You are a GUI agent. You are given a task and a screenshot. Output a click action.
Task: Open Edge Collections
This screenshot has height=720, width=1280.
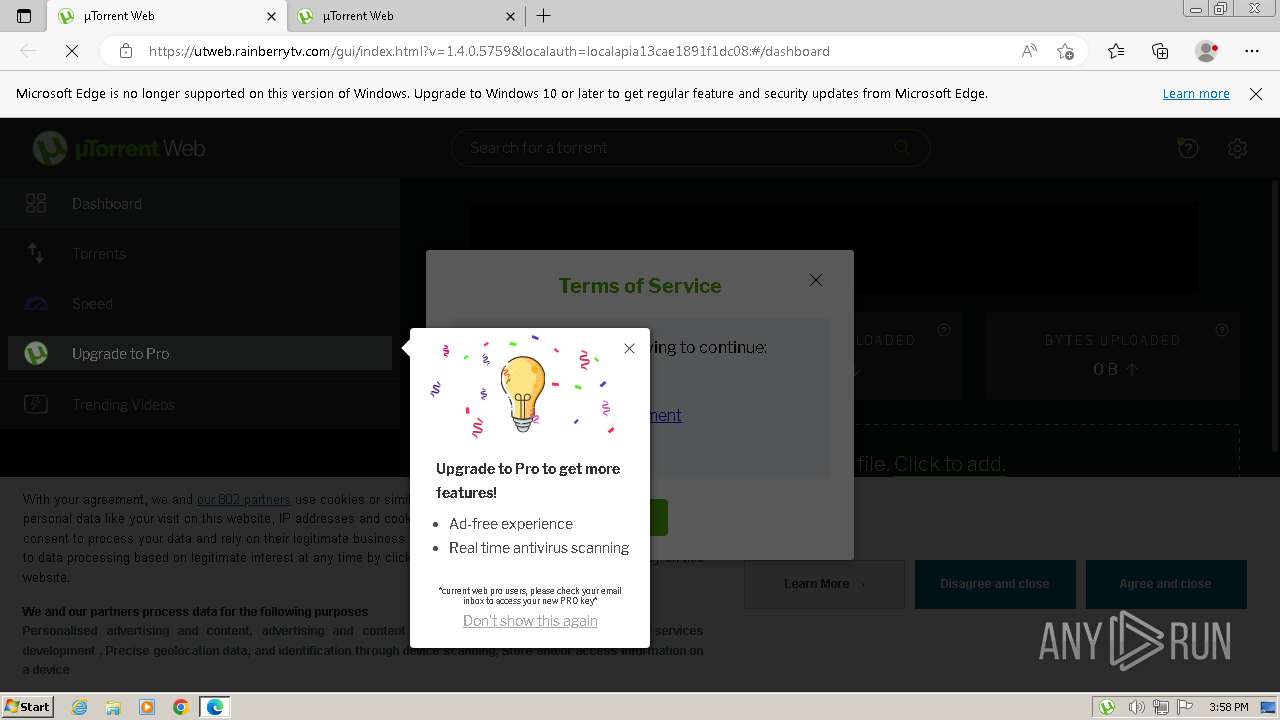1160,51
